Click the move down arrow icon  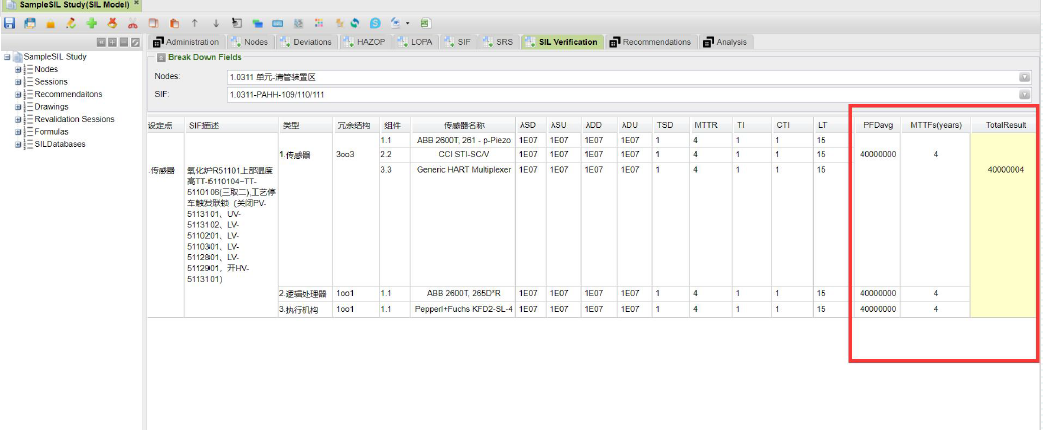[215, 22]
